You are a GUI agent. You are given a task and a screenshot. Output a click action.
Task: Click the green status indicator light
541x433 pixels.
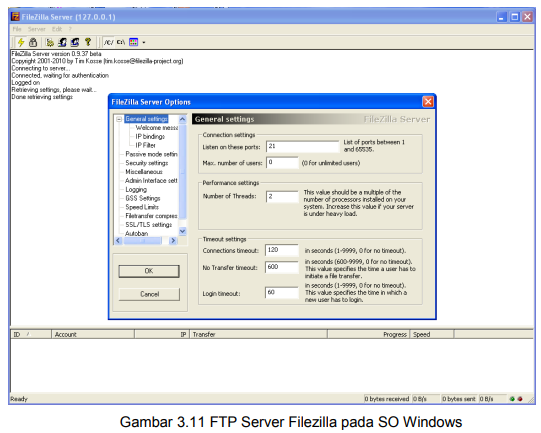click(x=512, y=399)
